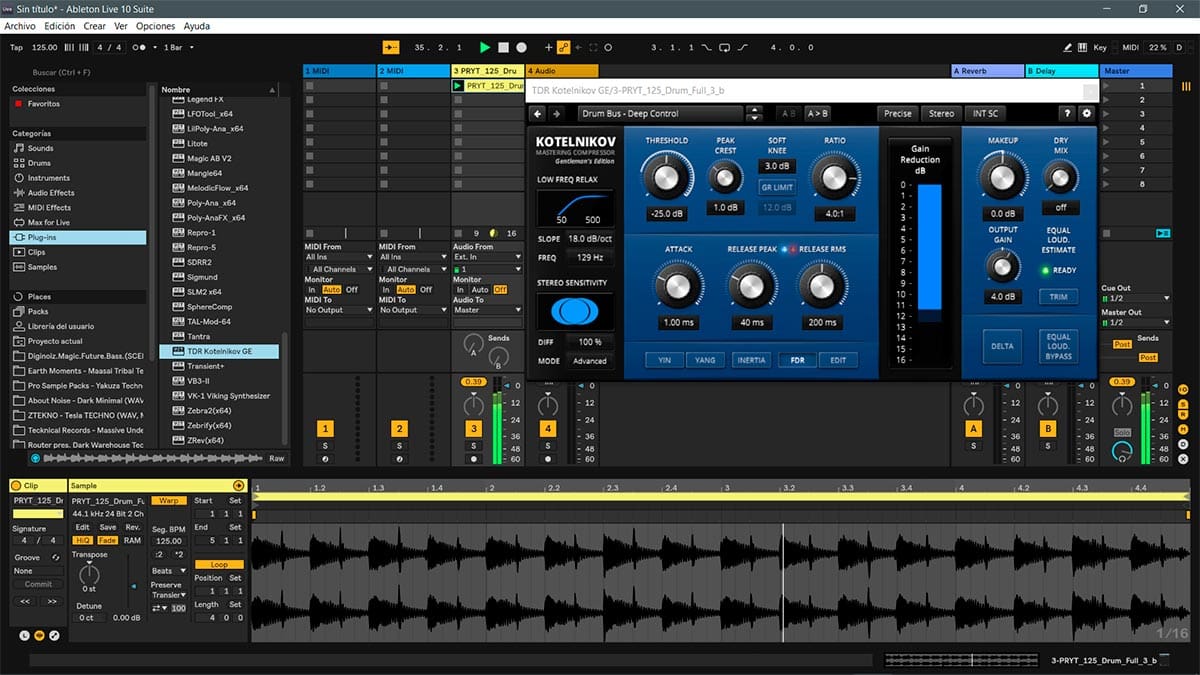1200x675 pixels.
Task: Click the clip color chooser
Action: (x=38, y=513)
